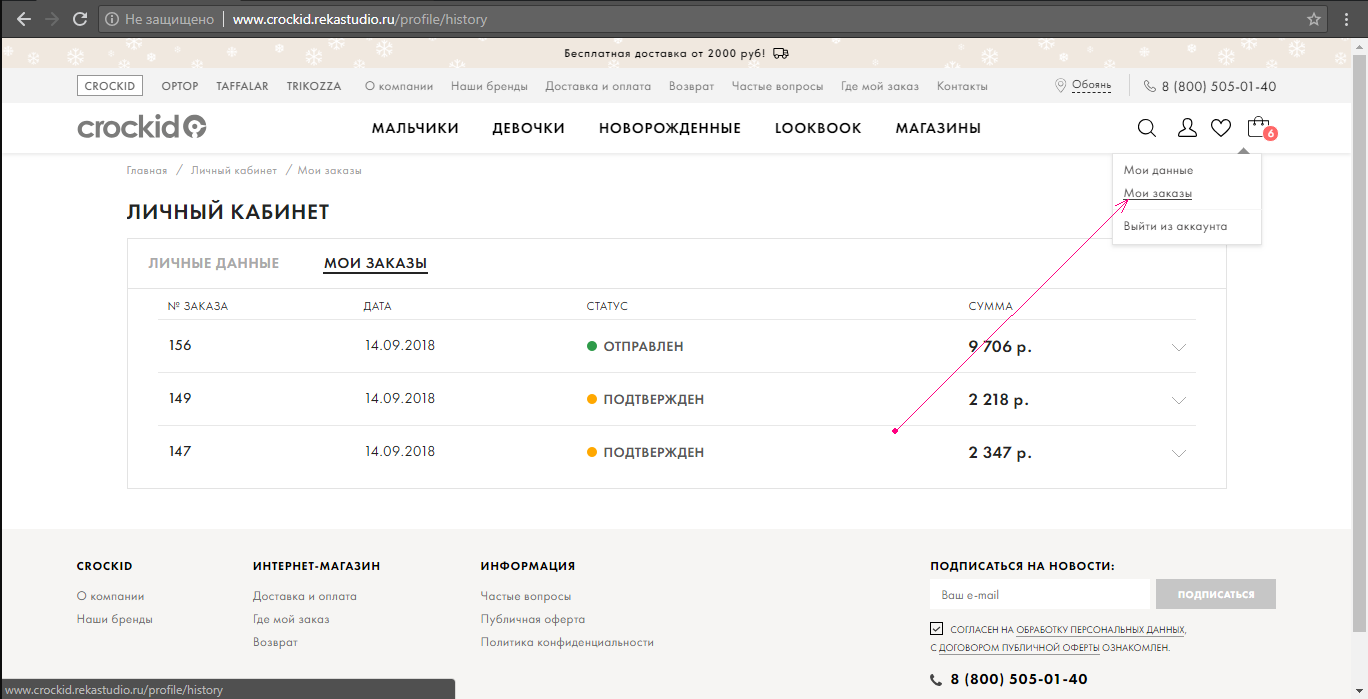The width and height of the screenshot is (1368, 699).
Task: Select Мои данные in account menu
Action: [x=1158, y=171]
